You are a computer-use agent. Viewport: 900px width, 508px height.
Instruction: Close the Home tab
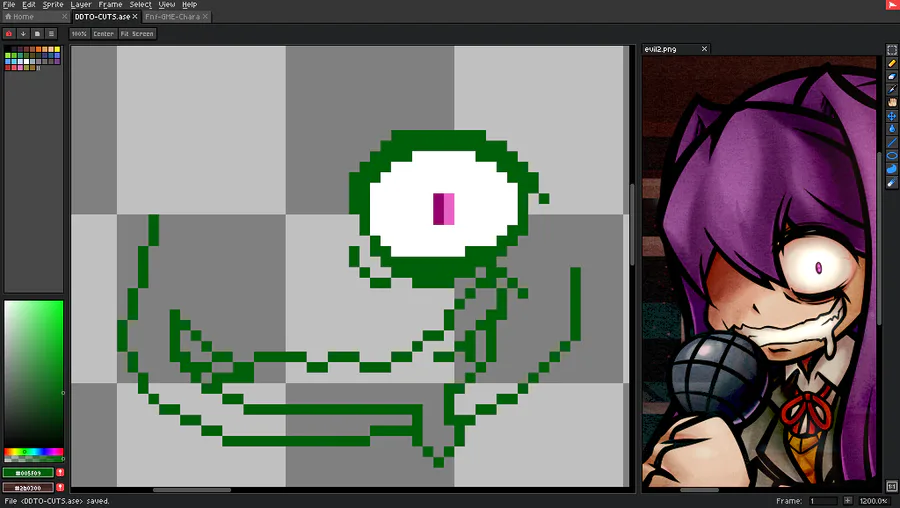[64, 17]
